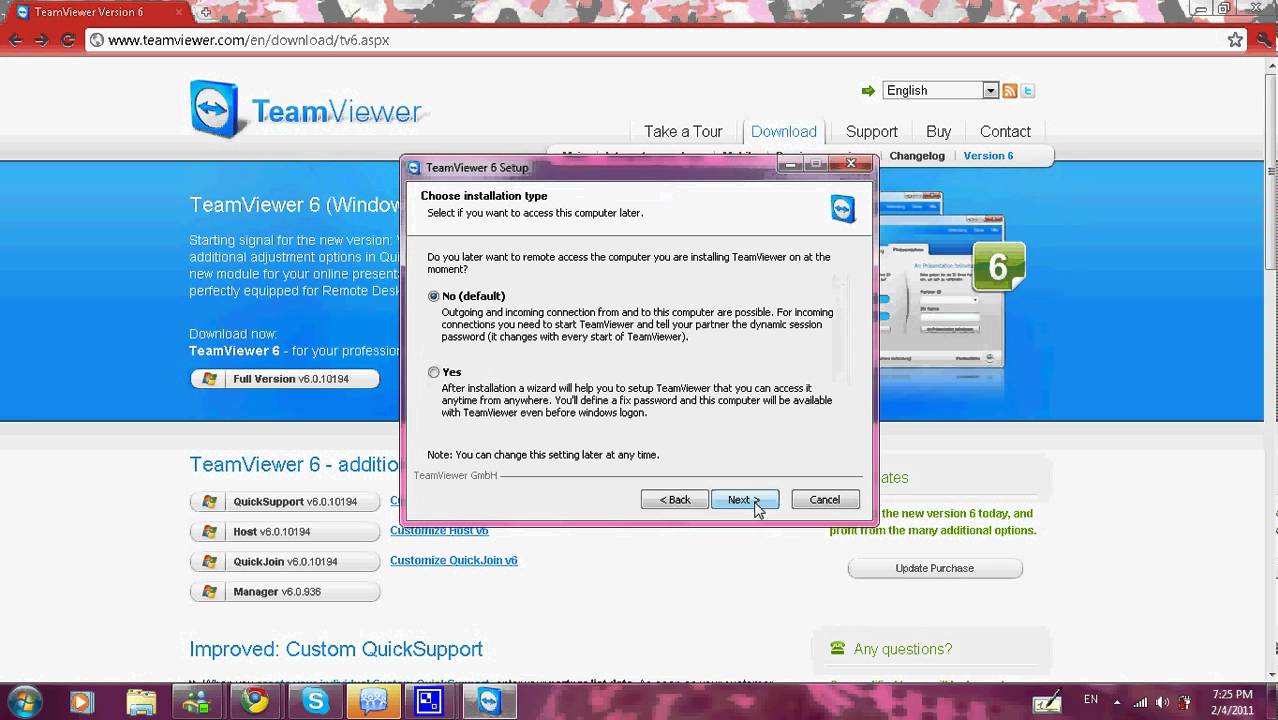Click the browser address bar URL
Screen dimensions: 1278x720
(248, 40)
